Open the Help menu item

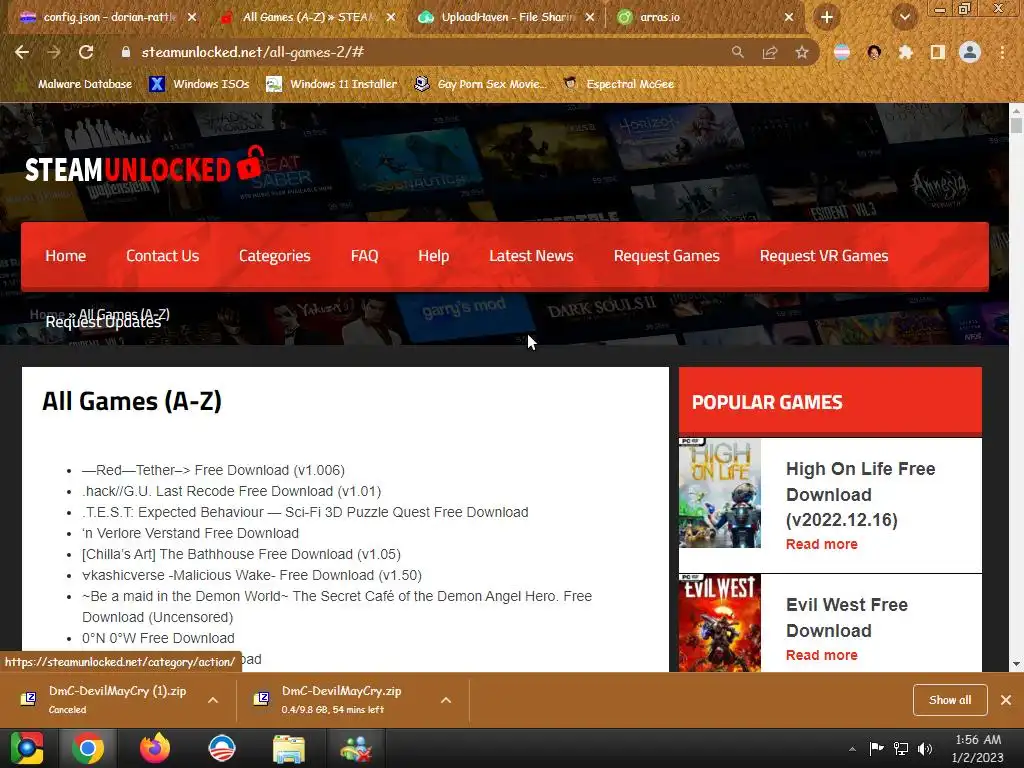click(x=434, y=256)
